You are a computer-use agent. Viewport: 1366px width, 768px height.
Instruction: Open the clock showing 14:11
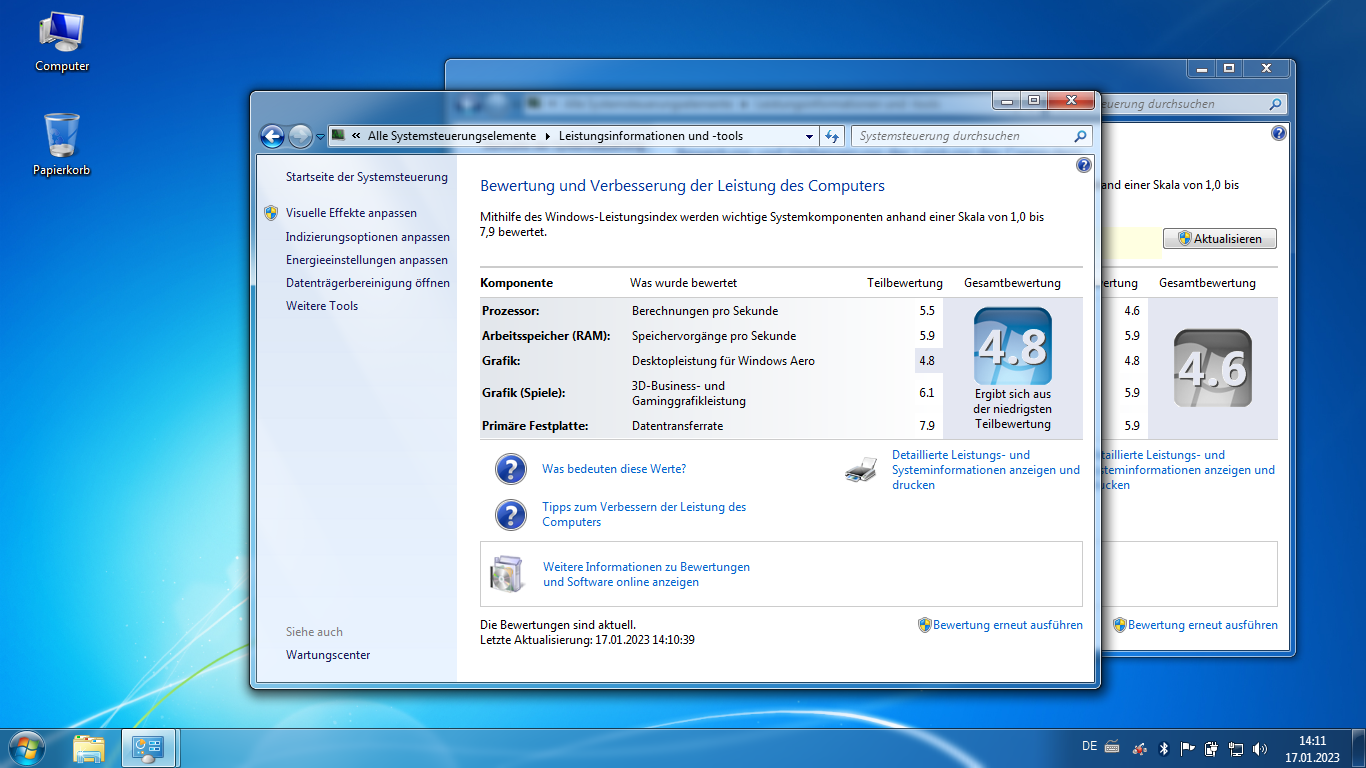1312,749
